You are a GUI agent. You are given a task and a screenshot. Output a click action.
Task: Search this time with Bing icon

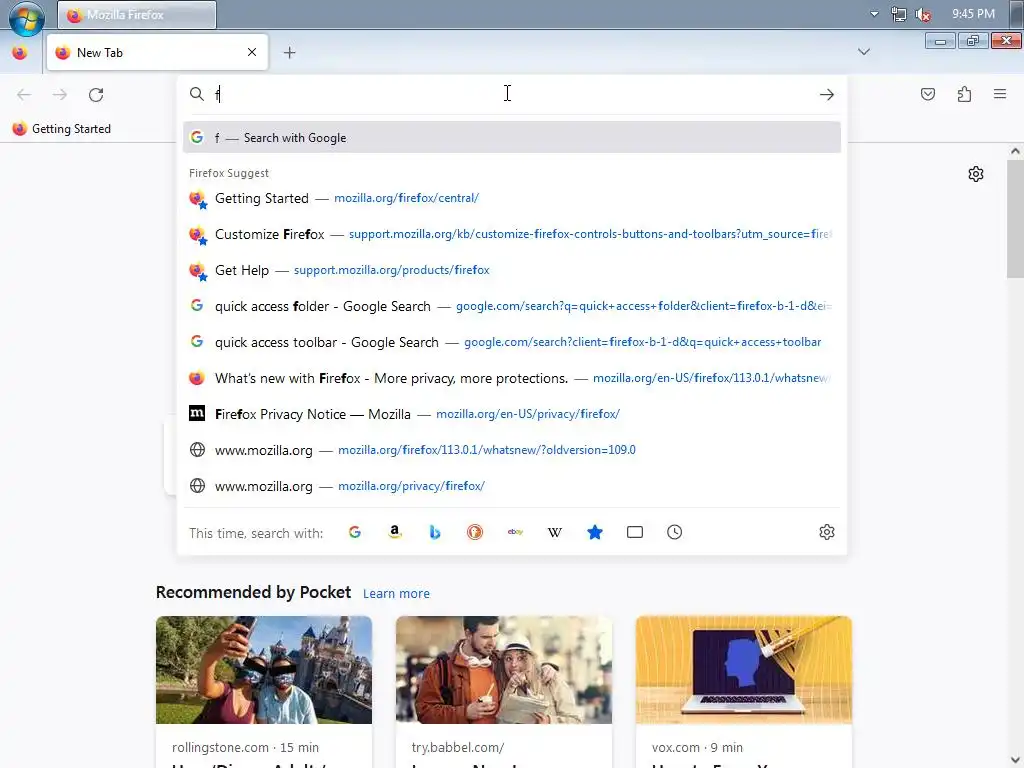435,532
